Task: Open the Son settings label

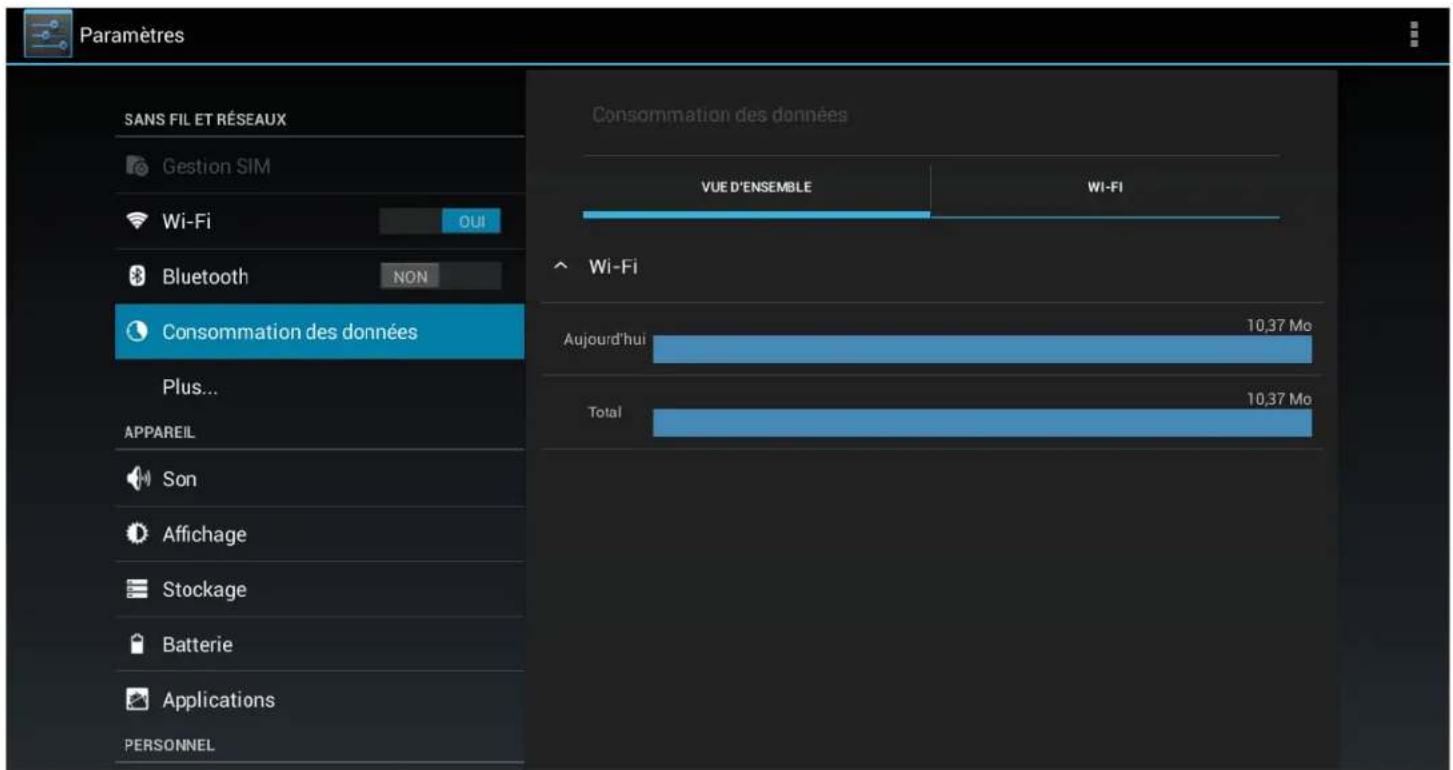Action: coord(180,479)
